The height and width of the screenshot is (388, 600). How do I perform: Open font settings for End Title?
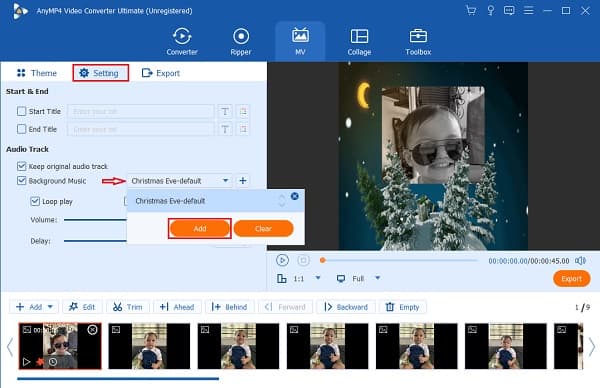click(225, 129)
